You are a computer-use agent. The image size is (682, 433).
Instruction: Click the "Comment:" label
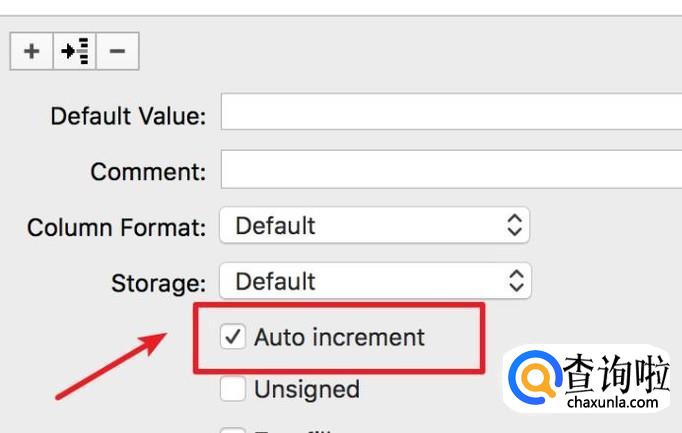click(148, 172)
